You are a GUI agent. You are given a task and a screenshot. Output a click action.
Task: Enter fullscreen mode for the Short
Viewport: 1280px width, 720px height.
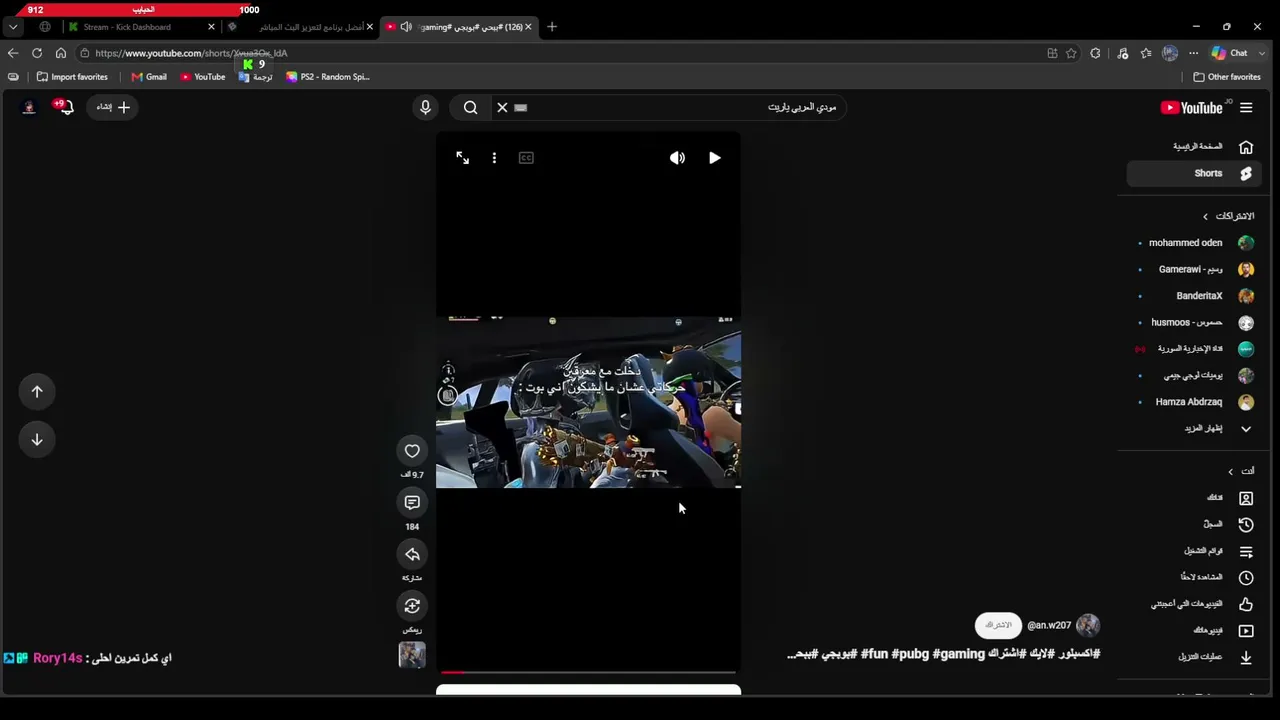tap(462, 158)
